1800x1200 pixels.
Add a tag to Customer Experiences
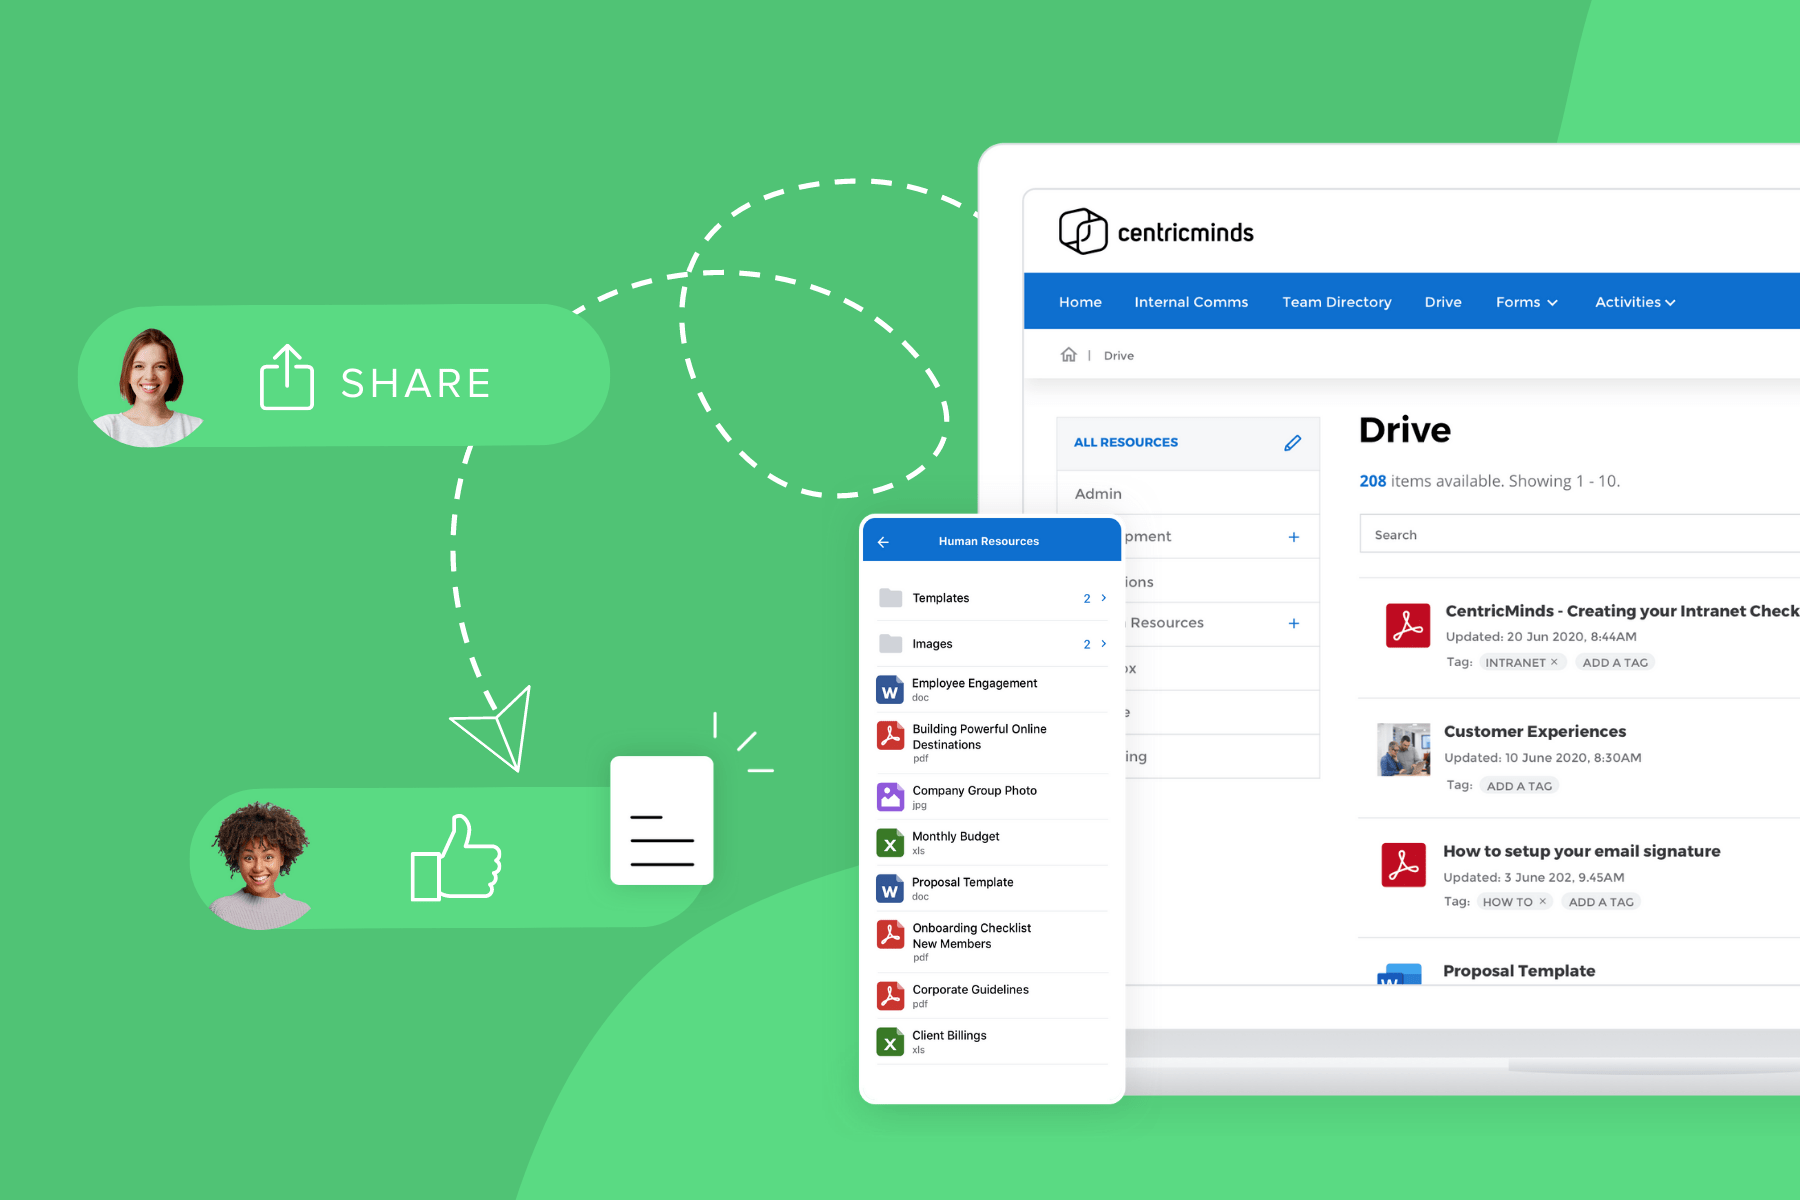click(1519, 786)
